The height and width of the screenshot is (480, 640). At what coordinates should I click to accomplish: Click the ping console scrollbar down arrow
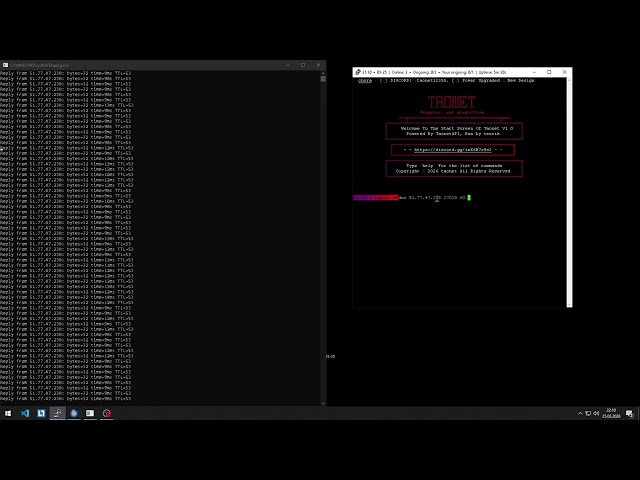point(323,403)
